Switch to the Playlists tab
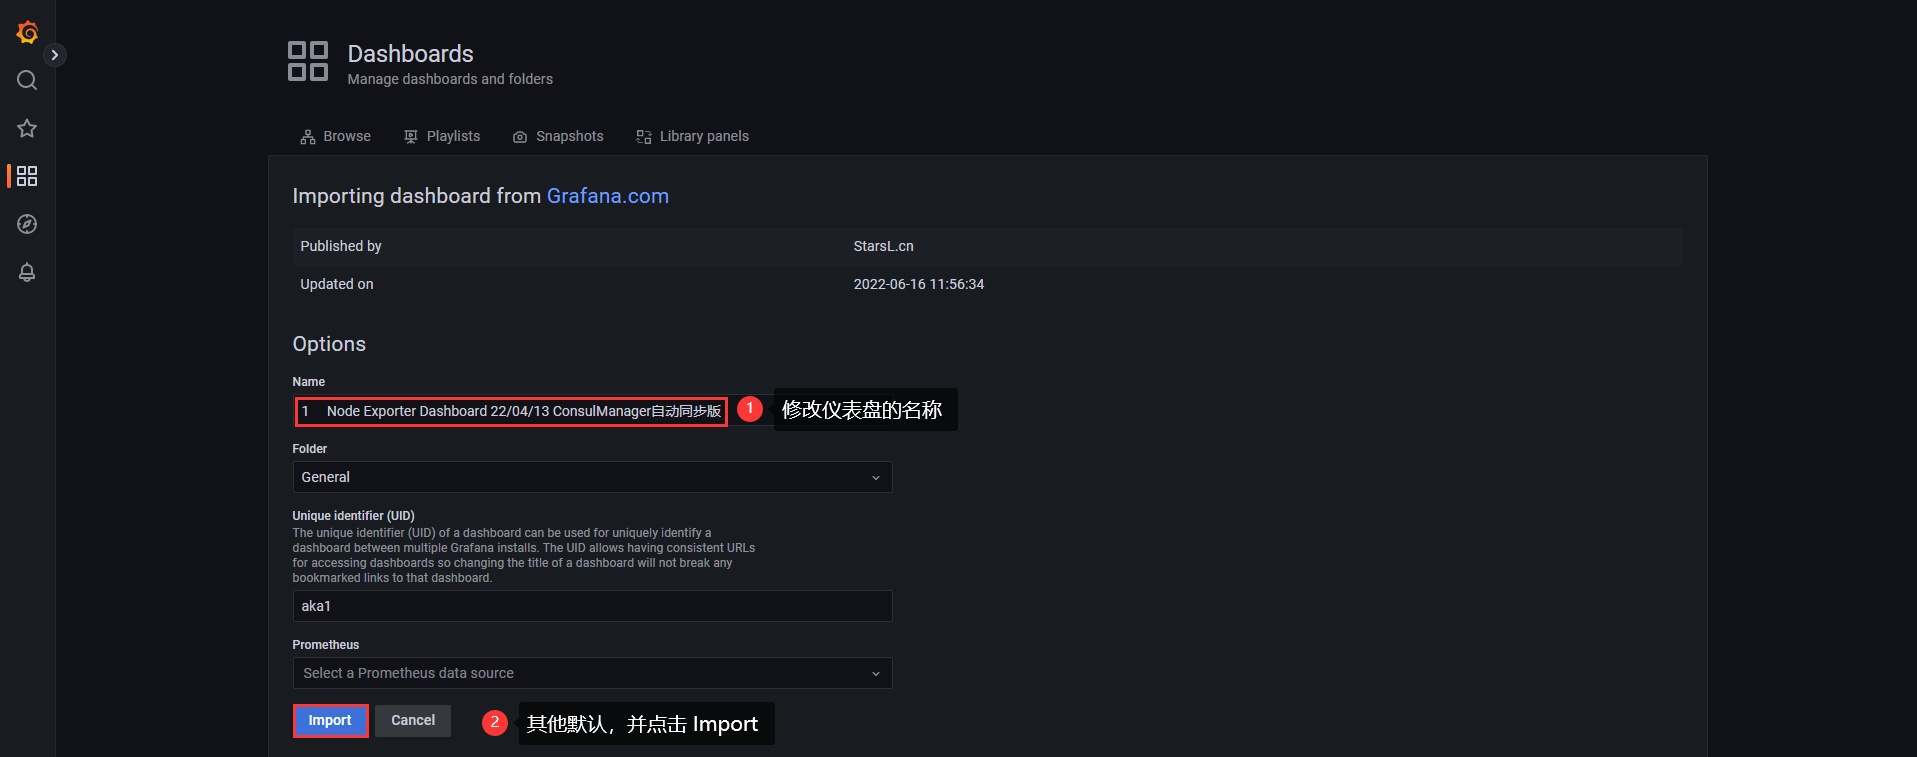Image resolution: width=1917 pixels, height=757 pixels. coord(442,136)
